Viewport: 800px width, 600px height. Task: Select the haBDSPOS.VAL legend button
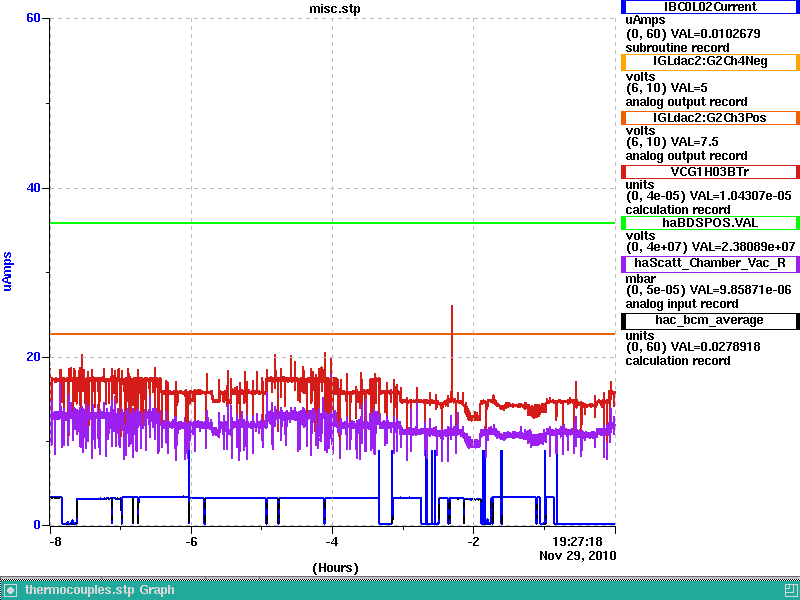coord(710,223)
